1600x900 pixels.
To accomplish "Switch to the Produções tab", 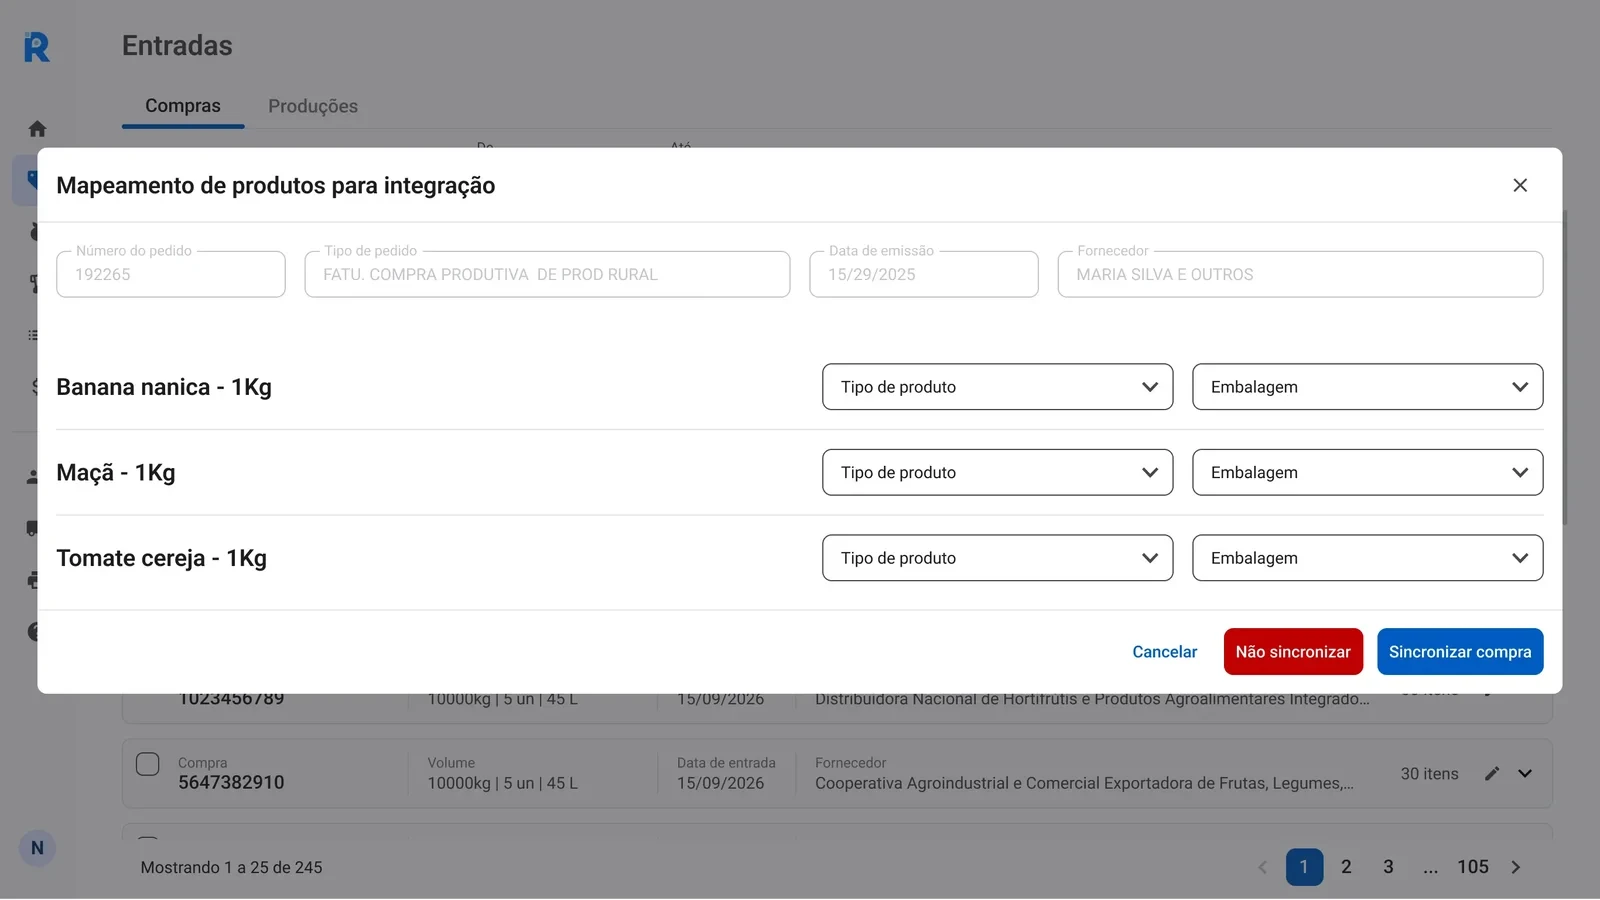I will coord(312,106).
